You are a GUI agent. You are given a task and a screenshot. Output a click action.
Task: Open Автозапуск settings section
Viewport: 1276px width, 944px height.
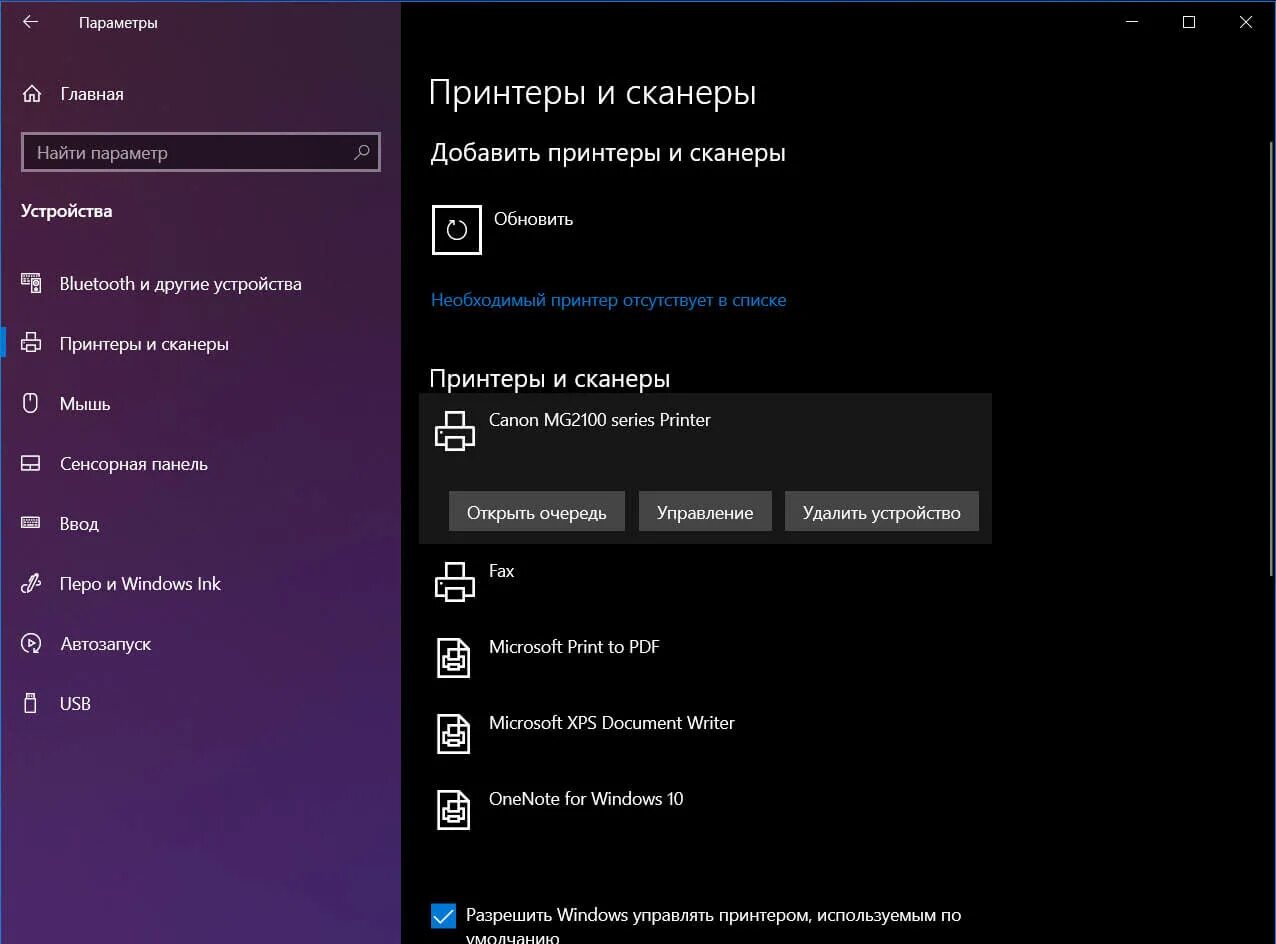106,644
